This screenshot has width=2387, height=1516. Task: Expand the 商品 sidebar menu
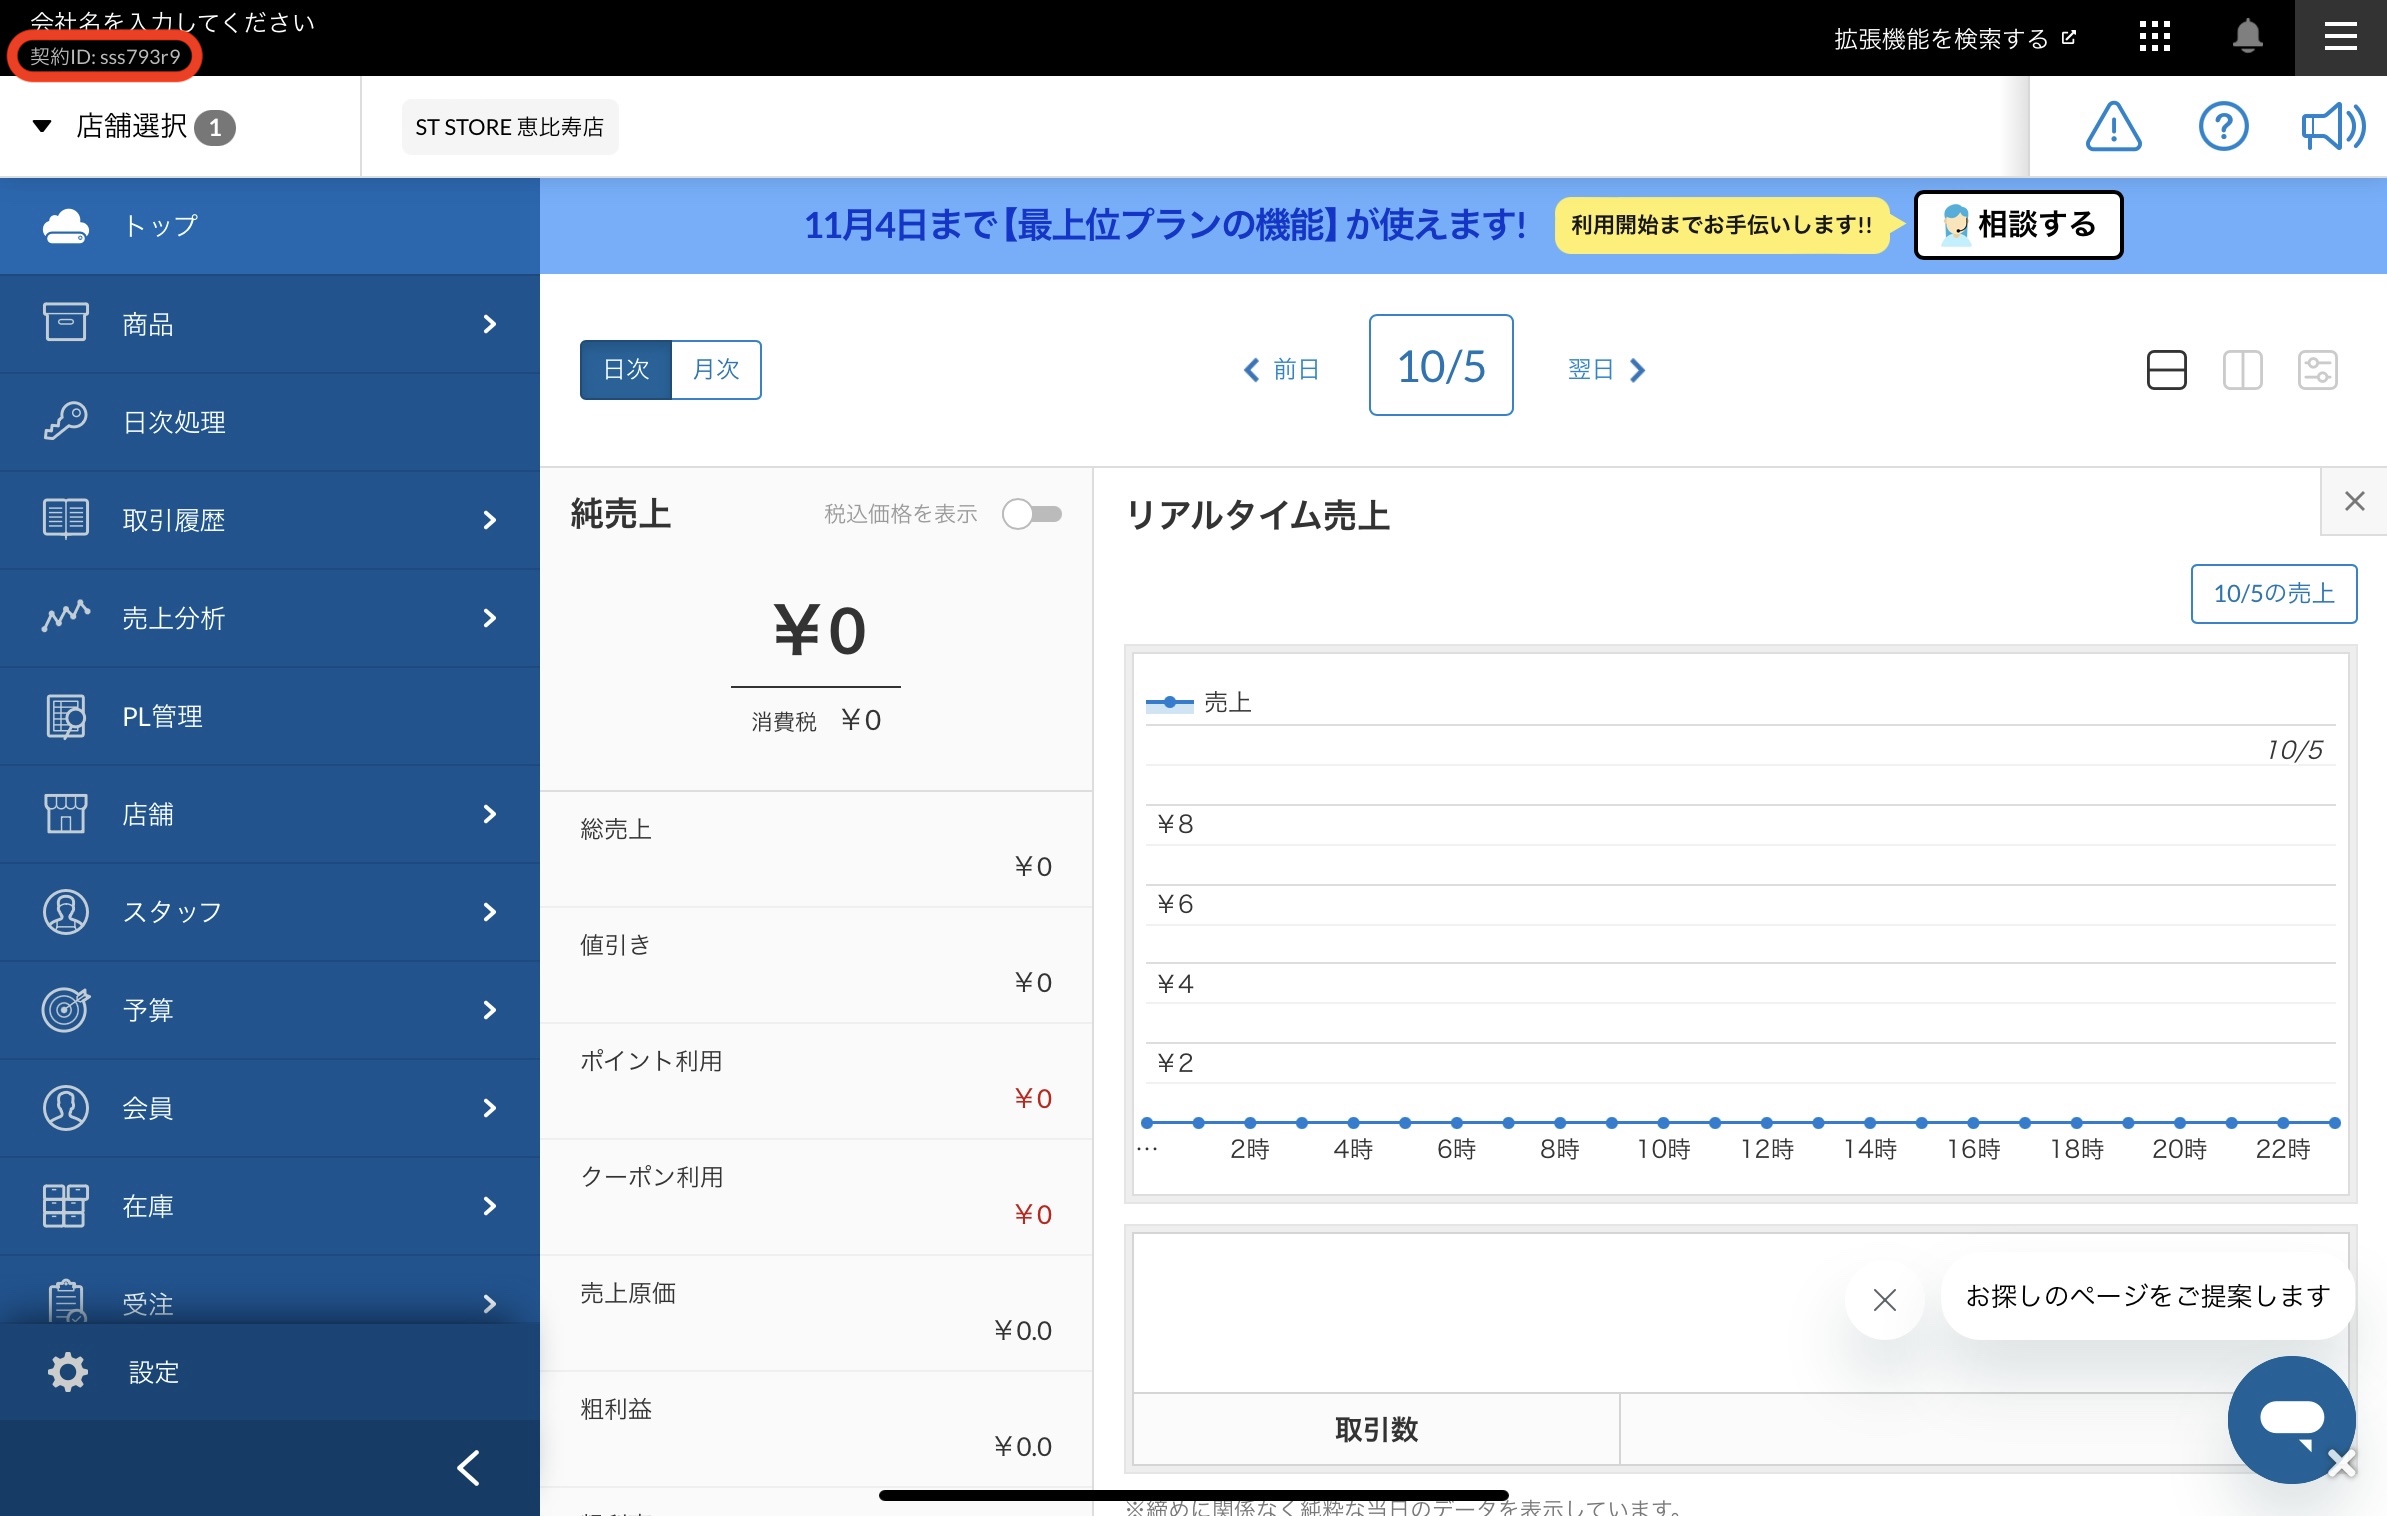269,324
